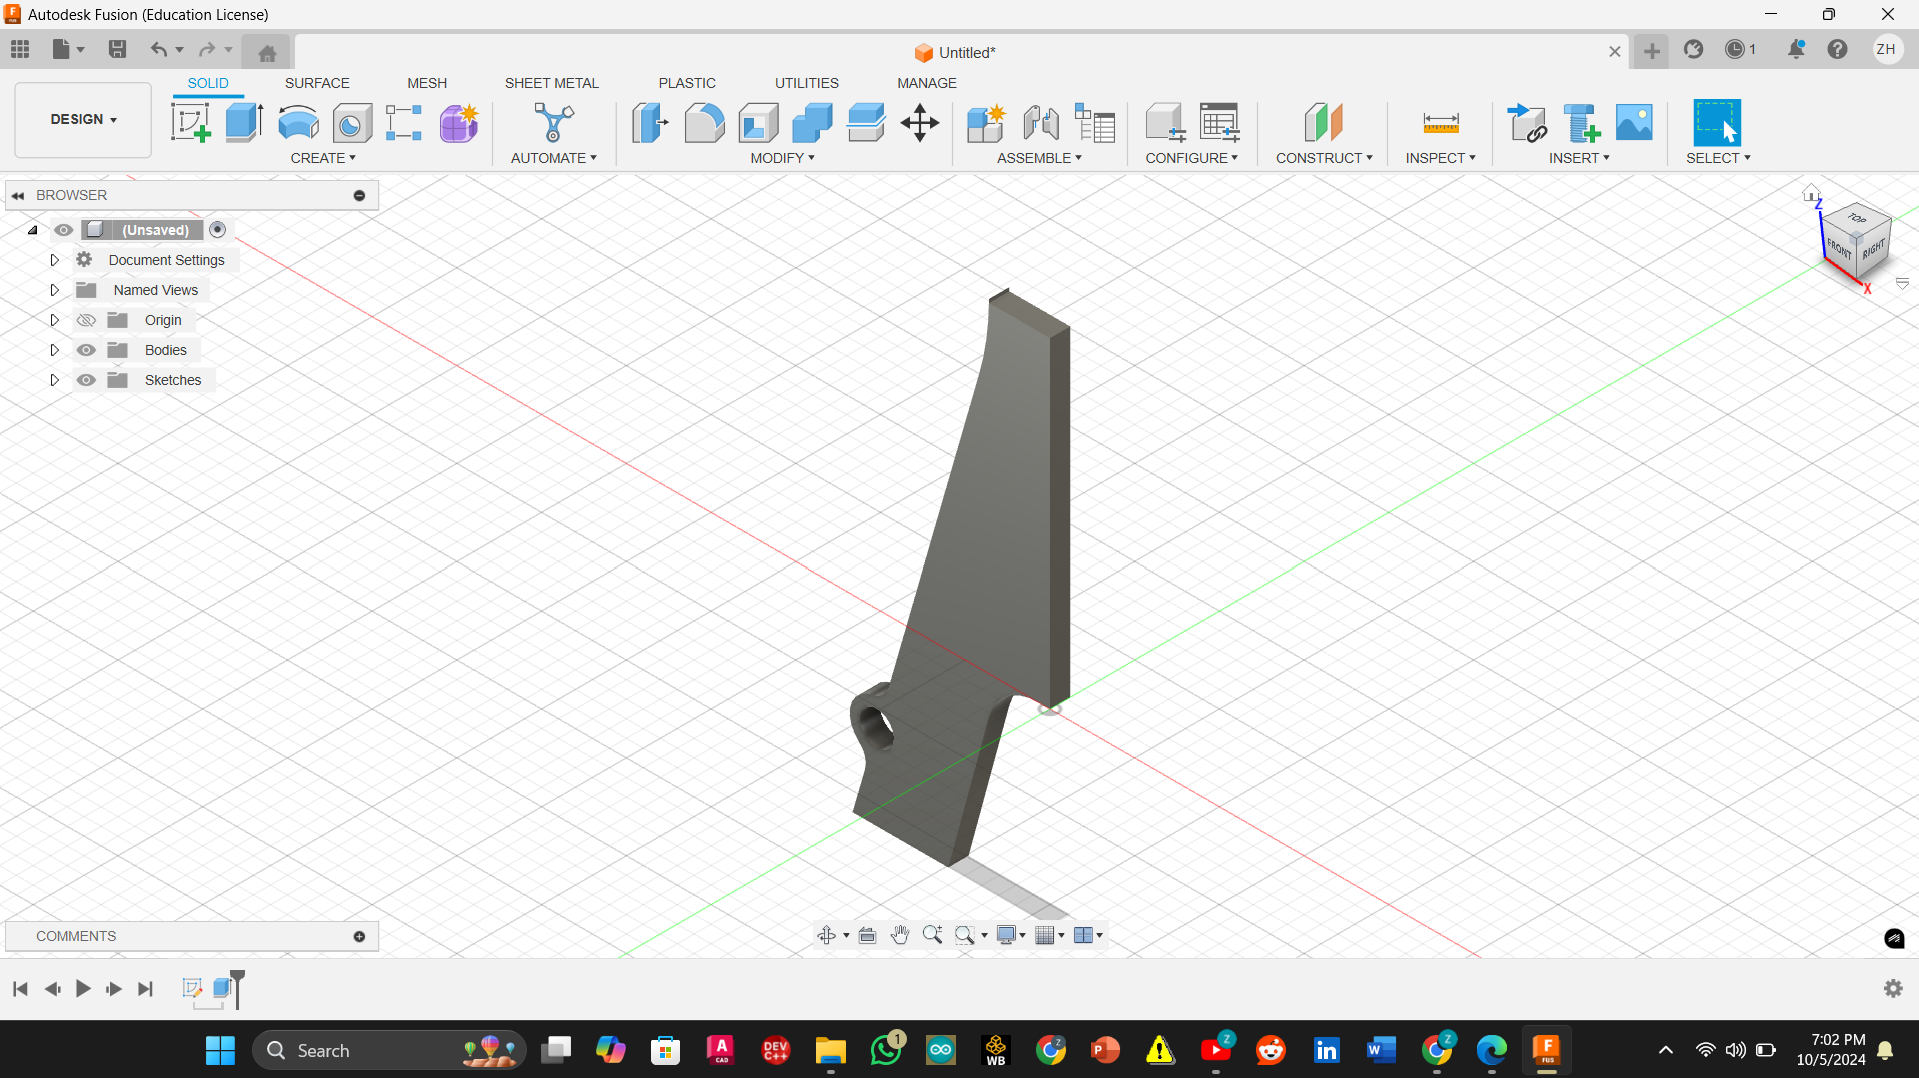Switch to the UTILITIES tab

(x=806, y=83)
